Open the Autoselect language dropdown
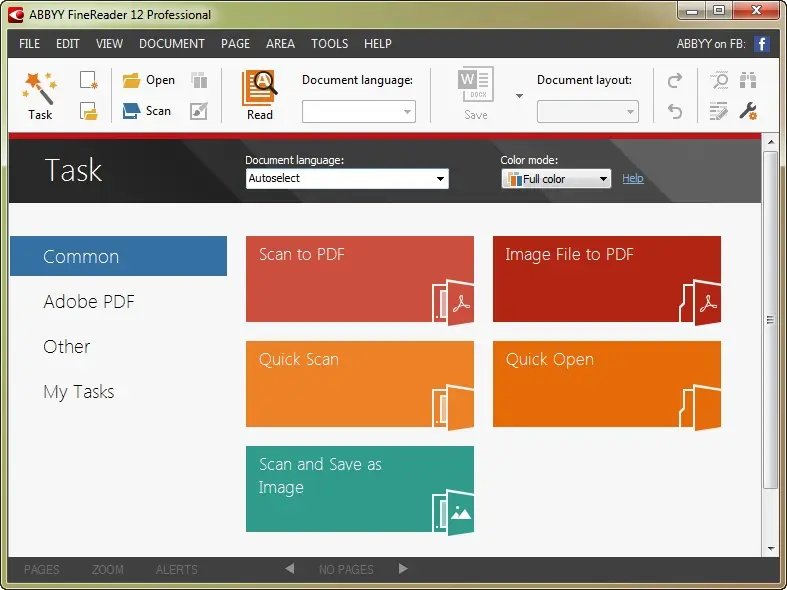The width and height of the screenshot is (787, 590). click(x=347, y=179)
